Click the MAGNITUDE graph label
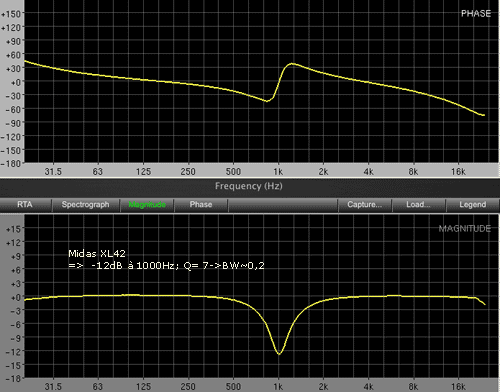This screenshot has height=392, width=500. point(465,229)
